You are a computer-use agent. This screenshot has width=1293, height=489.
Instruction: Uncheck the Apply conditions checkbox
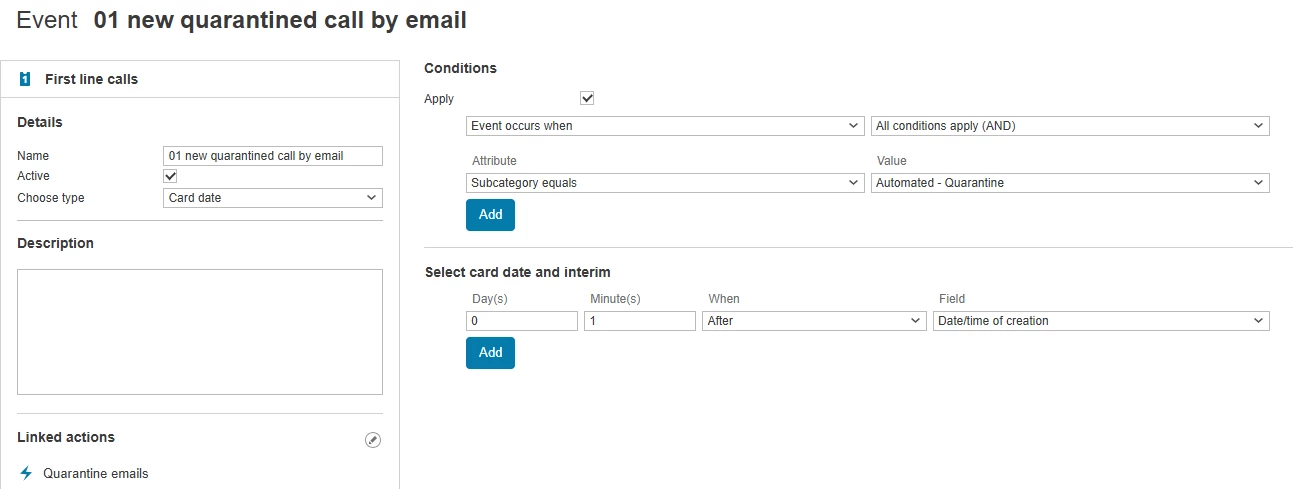587,99
